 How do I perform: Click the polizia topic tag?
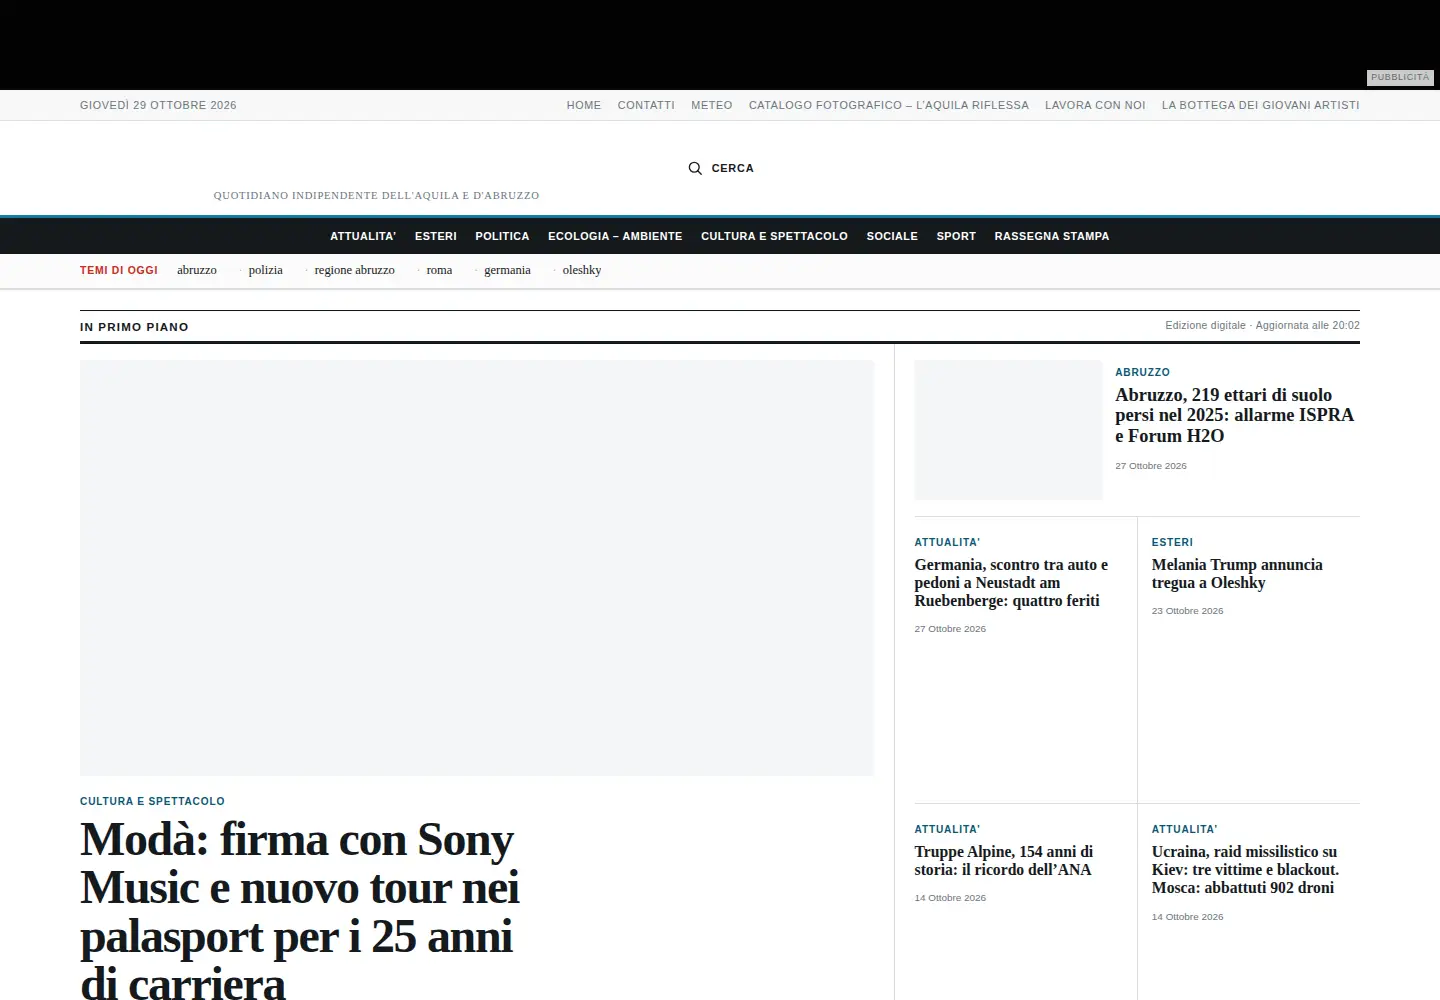pyautogui.click(x=266, y=270)
